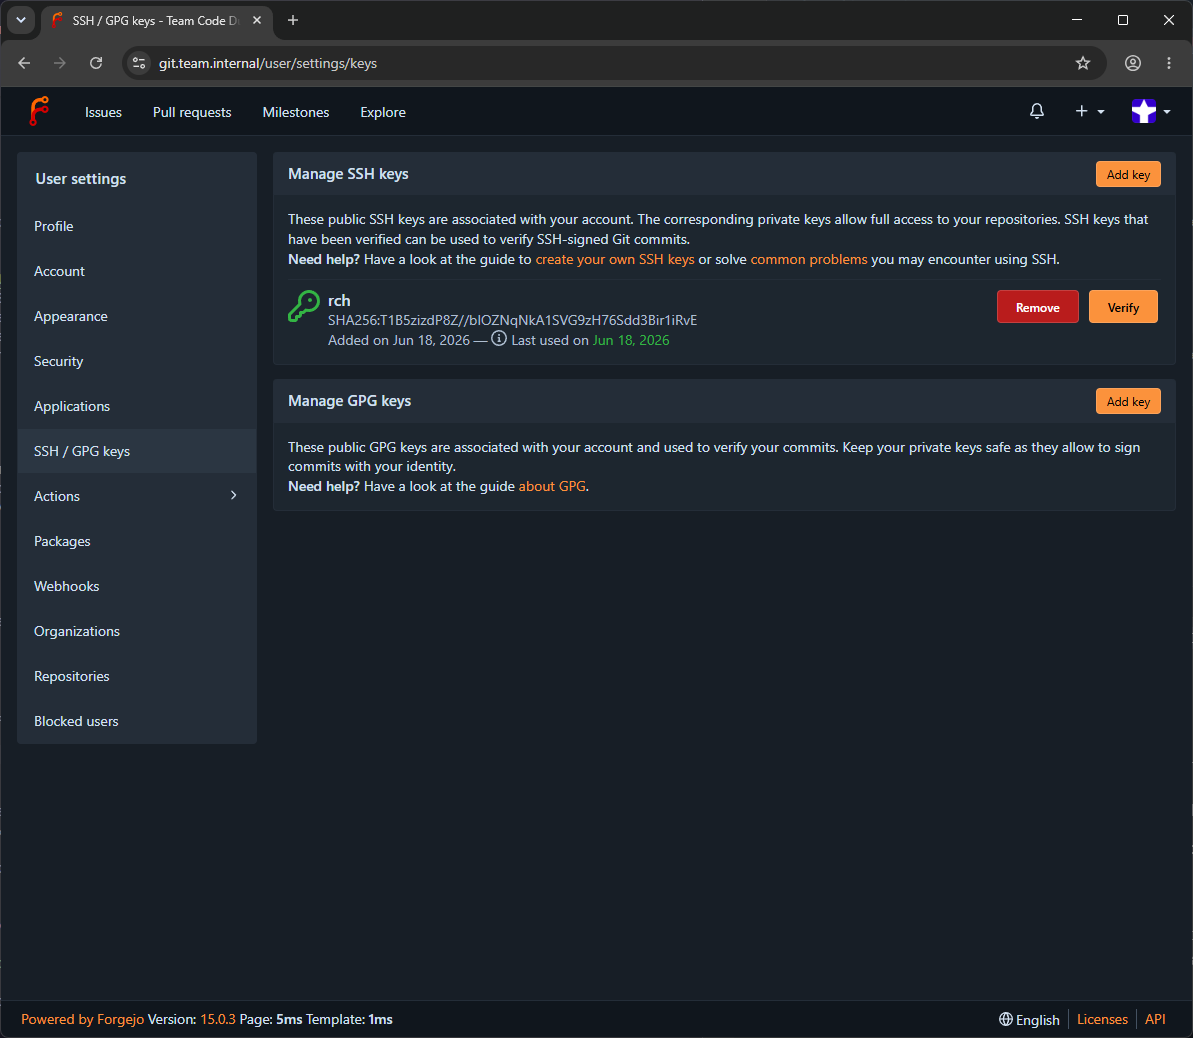Image resolution: width=1193 pixels, height=1038 pixels.
Task: Follow the about GPG link
Action: 552,486
